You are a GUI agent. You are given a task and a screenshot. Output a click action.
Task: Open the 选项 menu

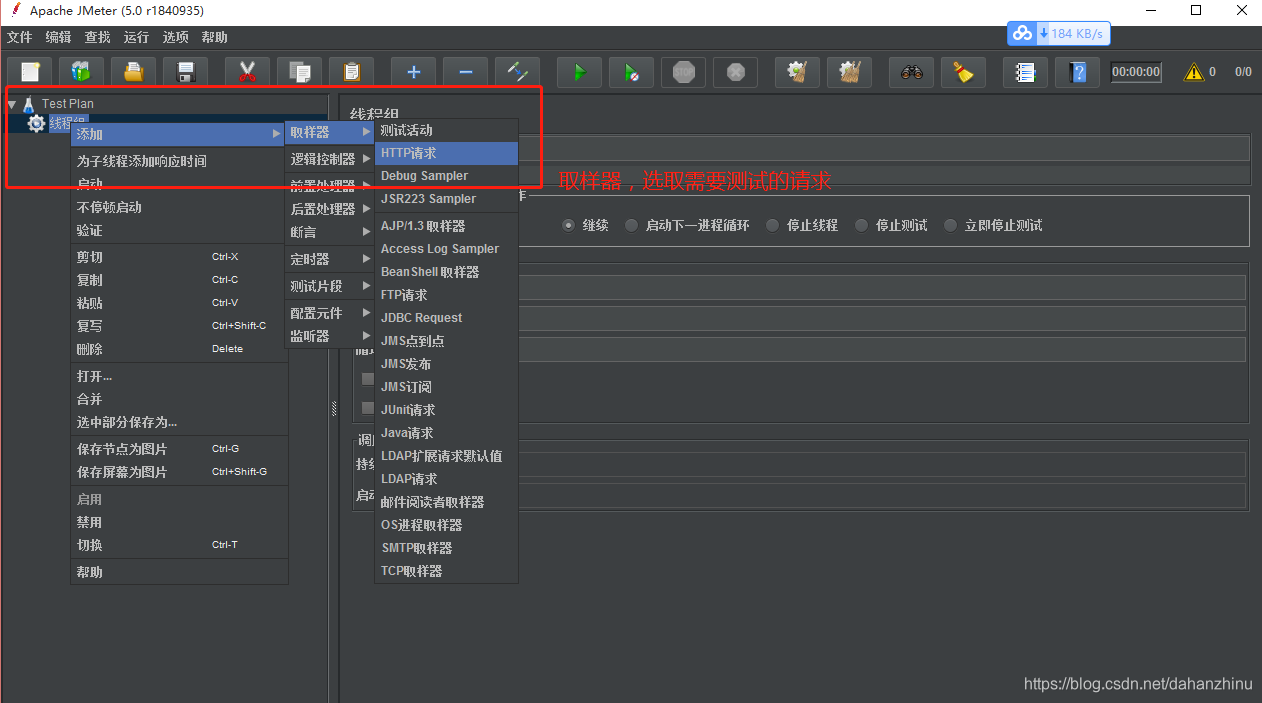click(175, 37)
